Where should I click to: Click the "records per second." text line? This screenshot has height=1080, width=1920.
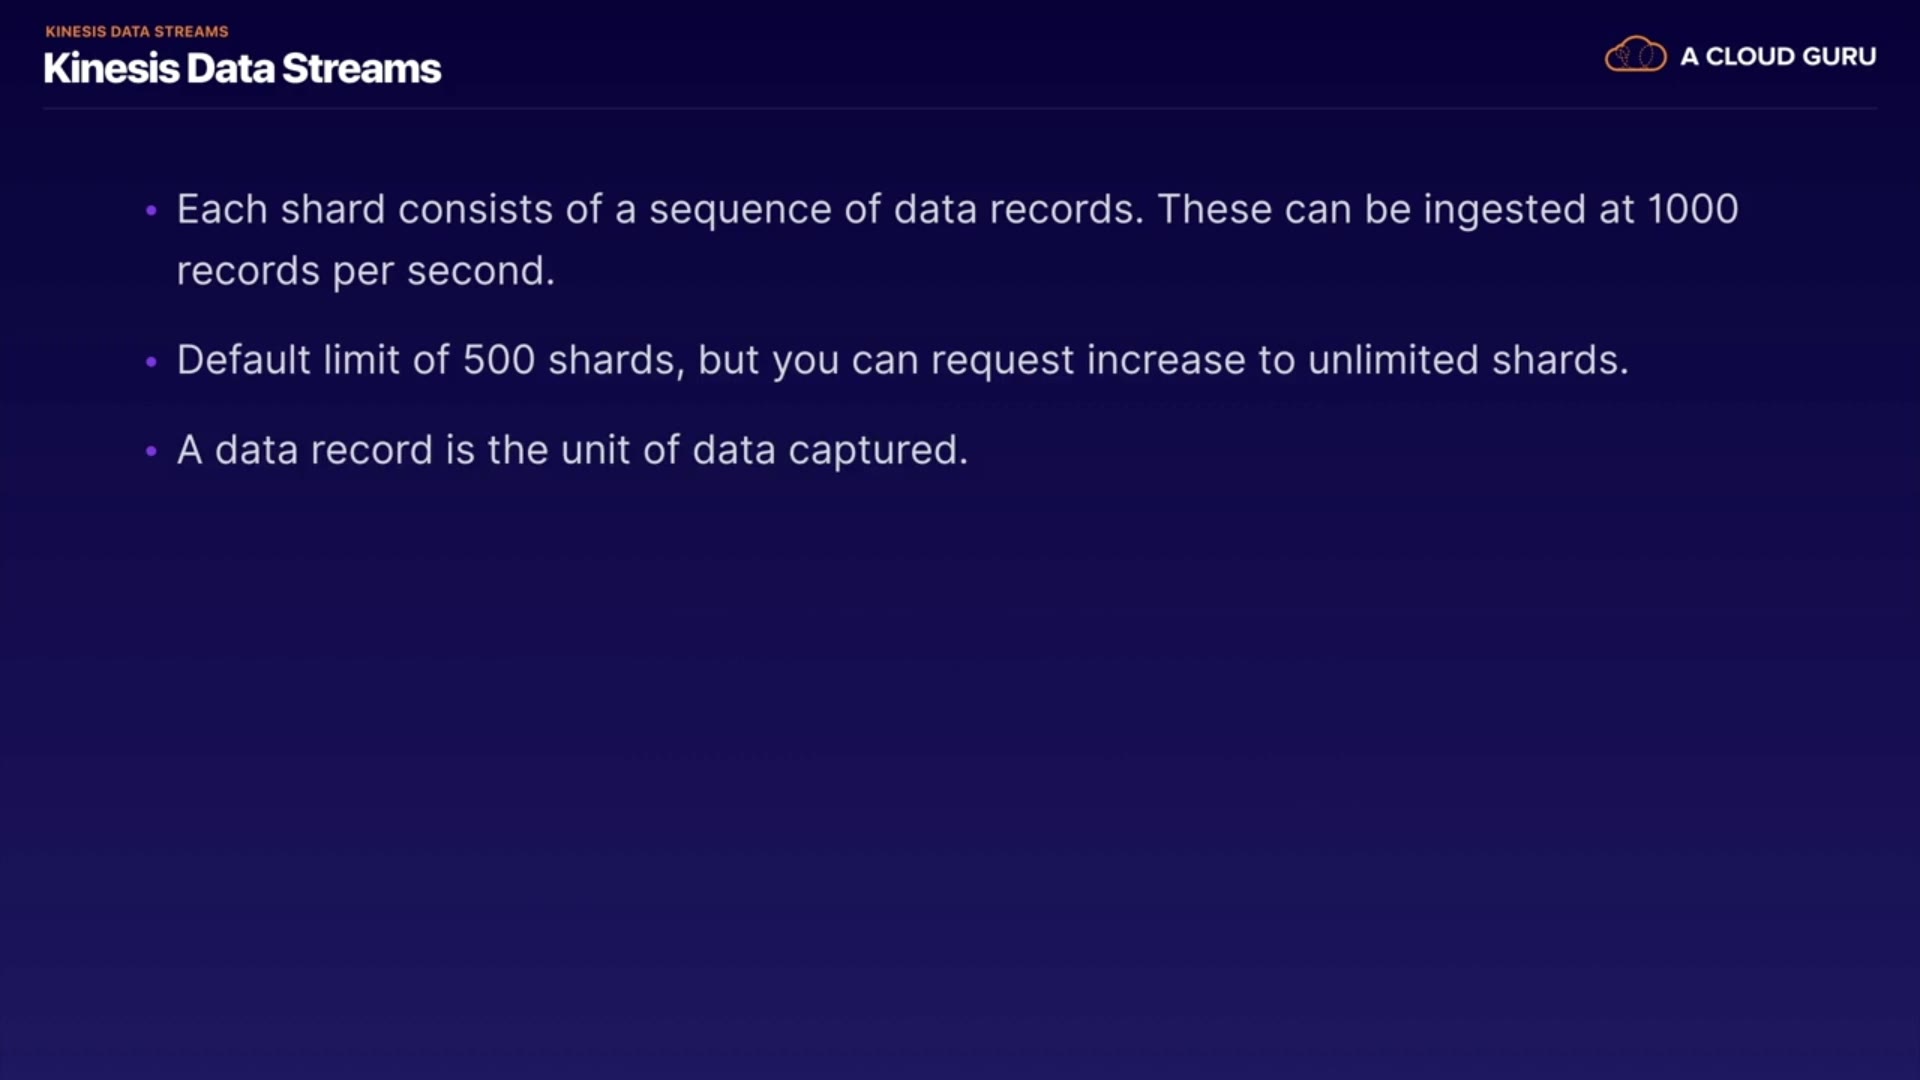(365, 271)
